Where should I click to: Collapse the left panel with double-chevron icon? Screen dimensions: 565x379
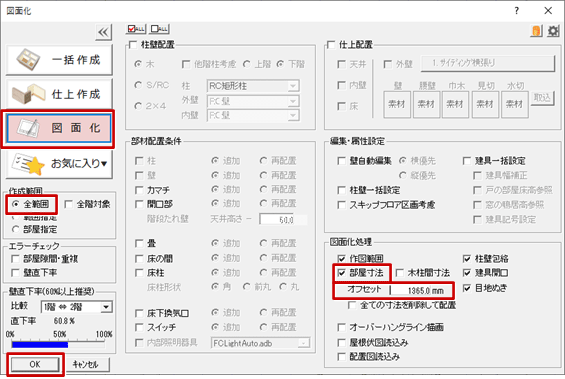(103, 32)
